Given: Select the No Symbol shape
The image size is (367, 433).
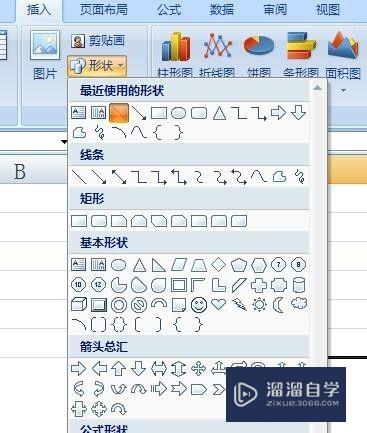Looking at the screenshot, I should click(139, 305).
